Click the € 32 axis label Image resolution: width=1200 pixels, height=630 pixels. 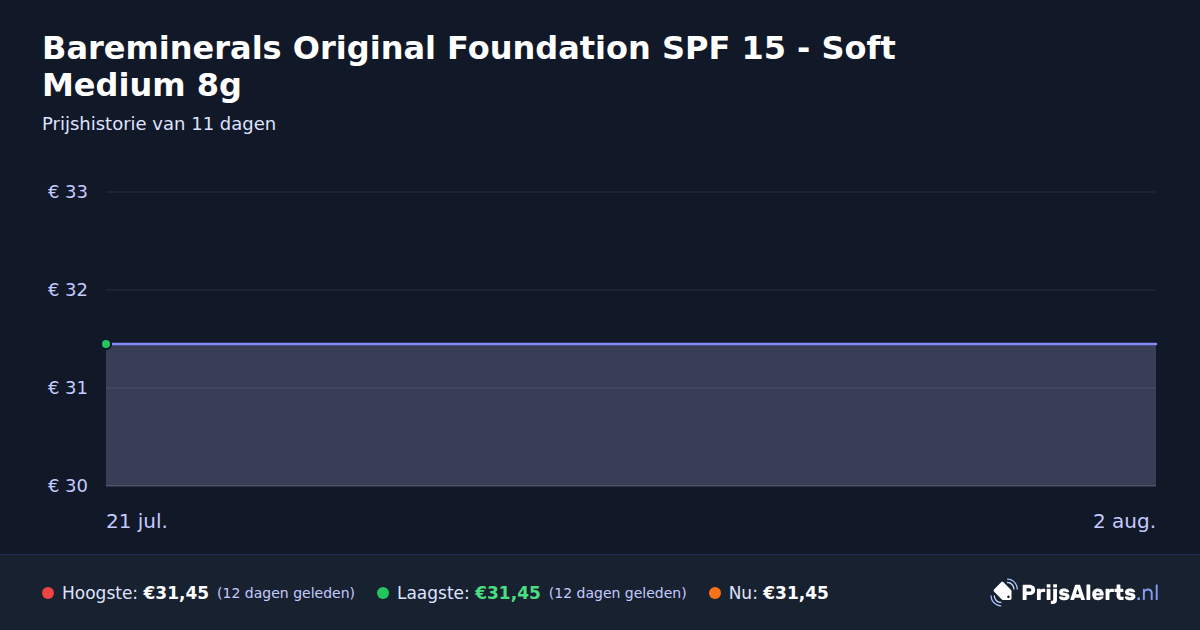(x=68, y=290)
